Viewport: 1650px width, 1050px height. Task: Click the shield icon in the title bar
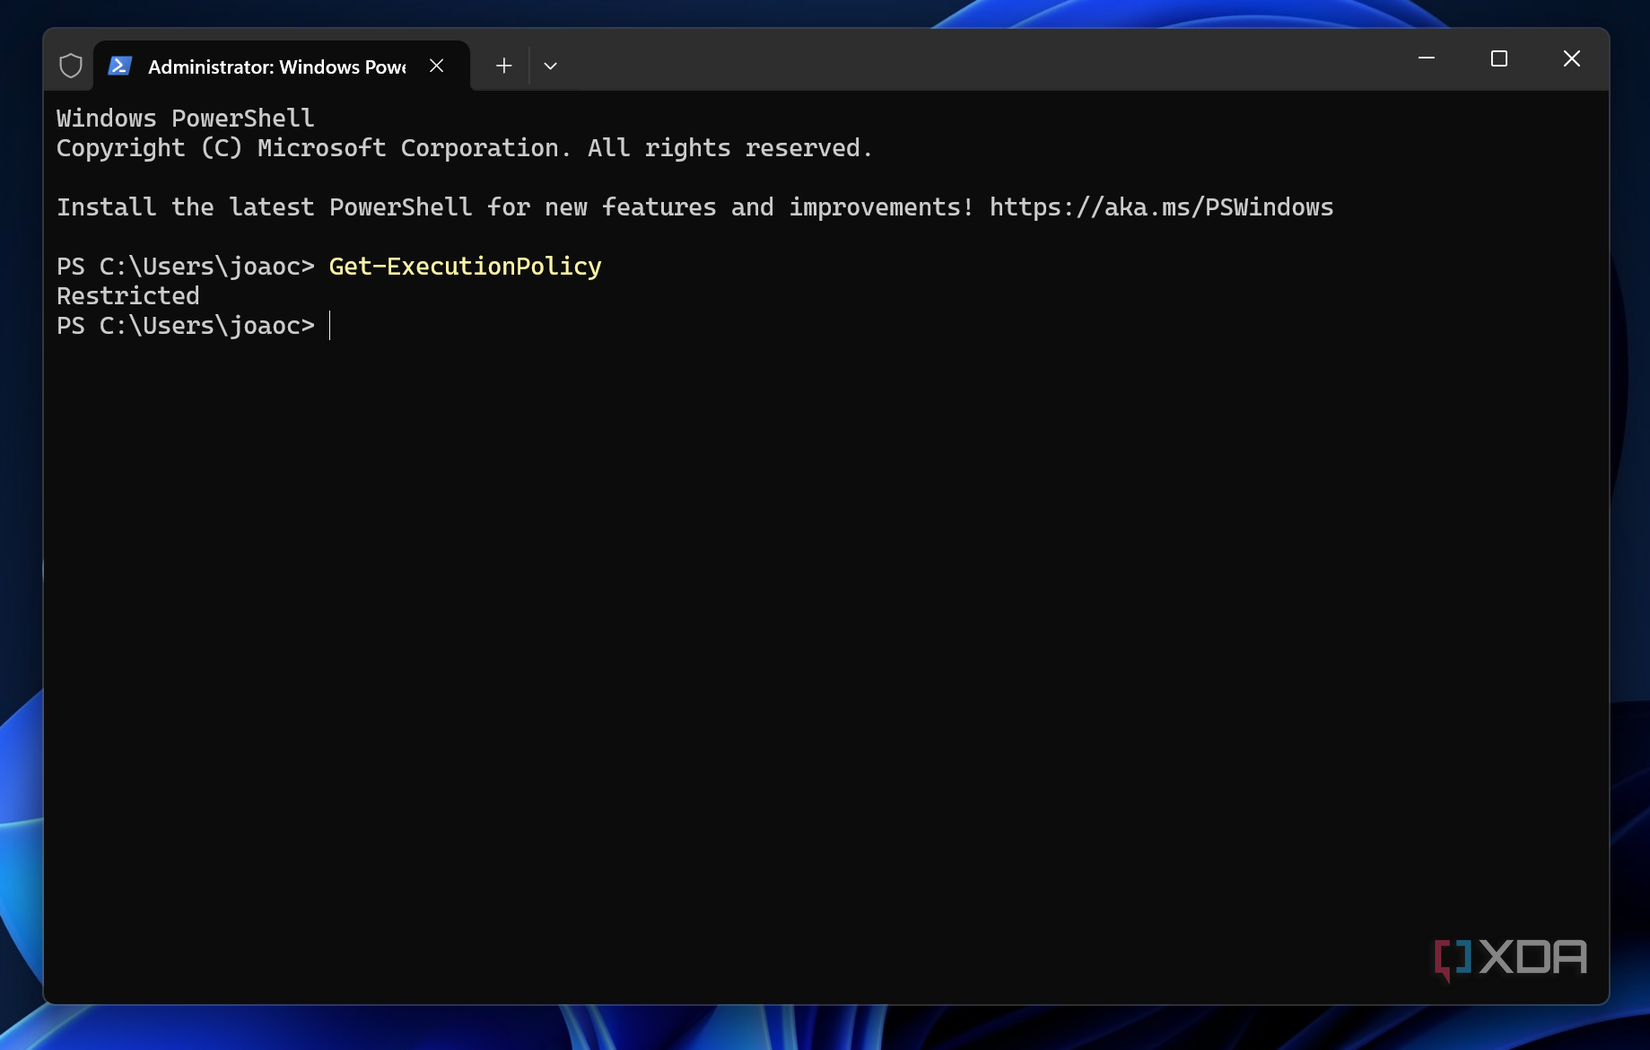pos(70,64)
